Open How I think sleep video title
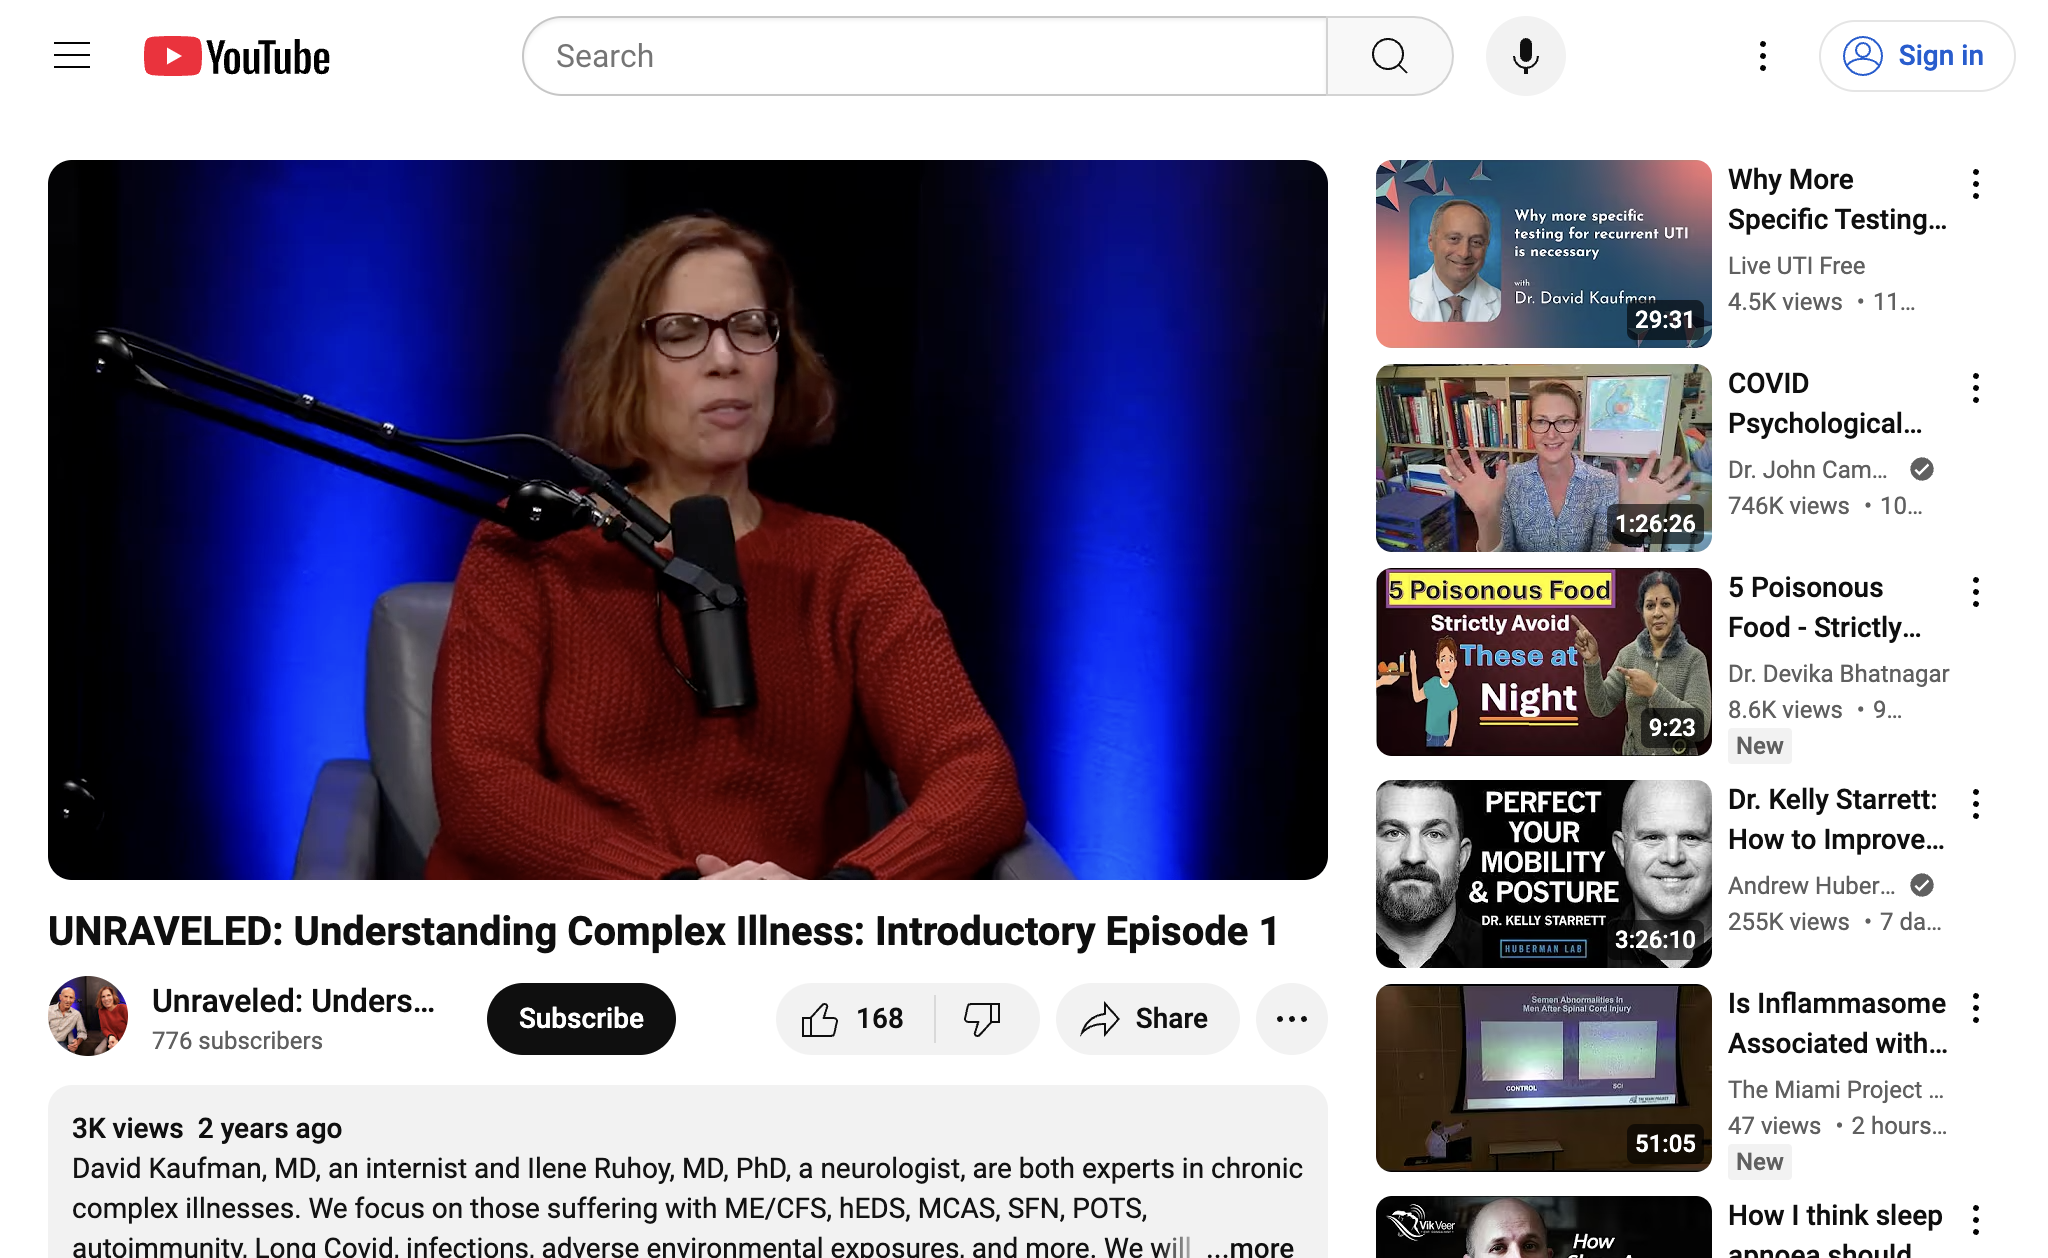The image size is (2048, 1258). [1835, 1231]
